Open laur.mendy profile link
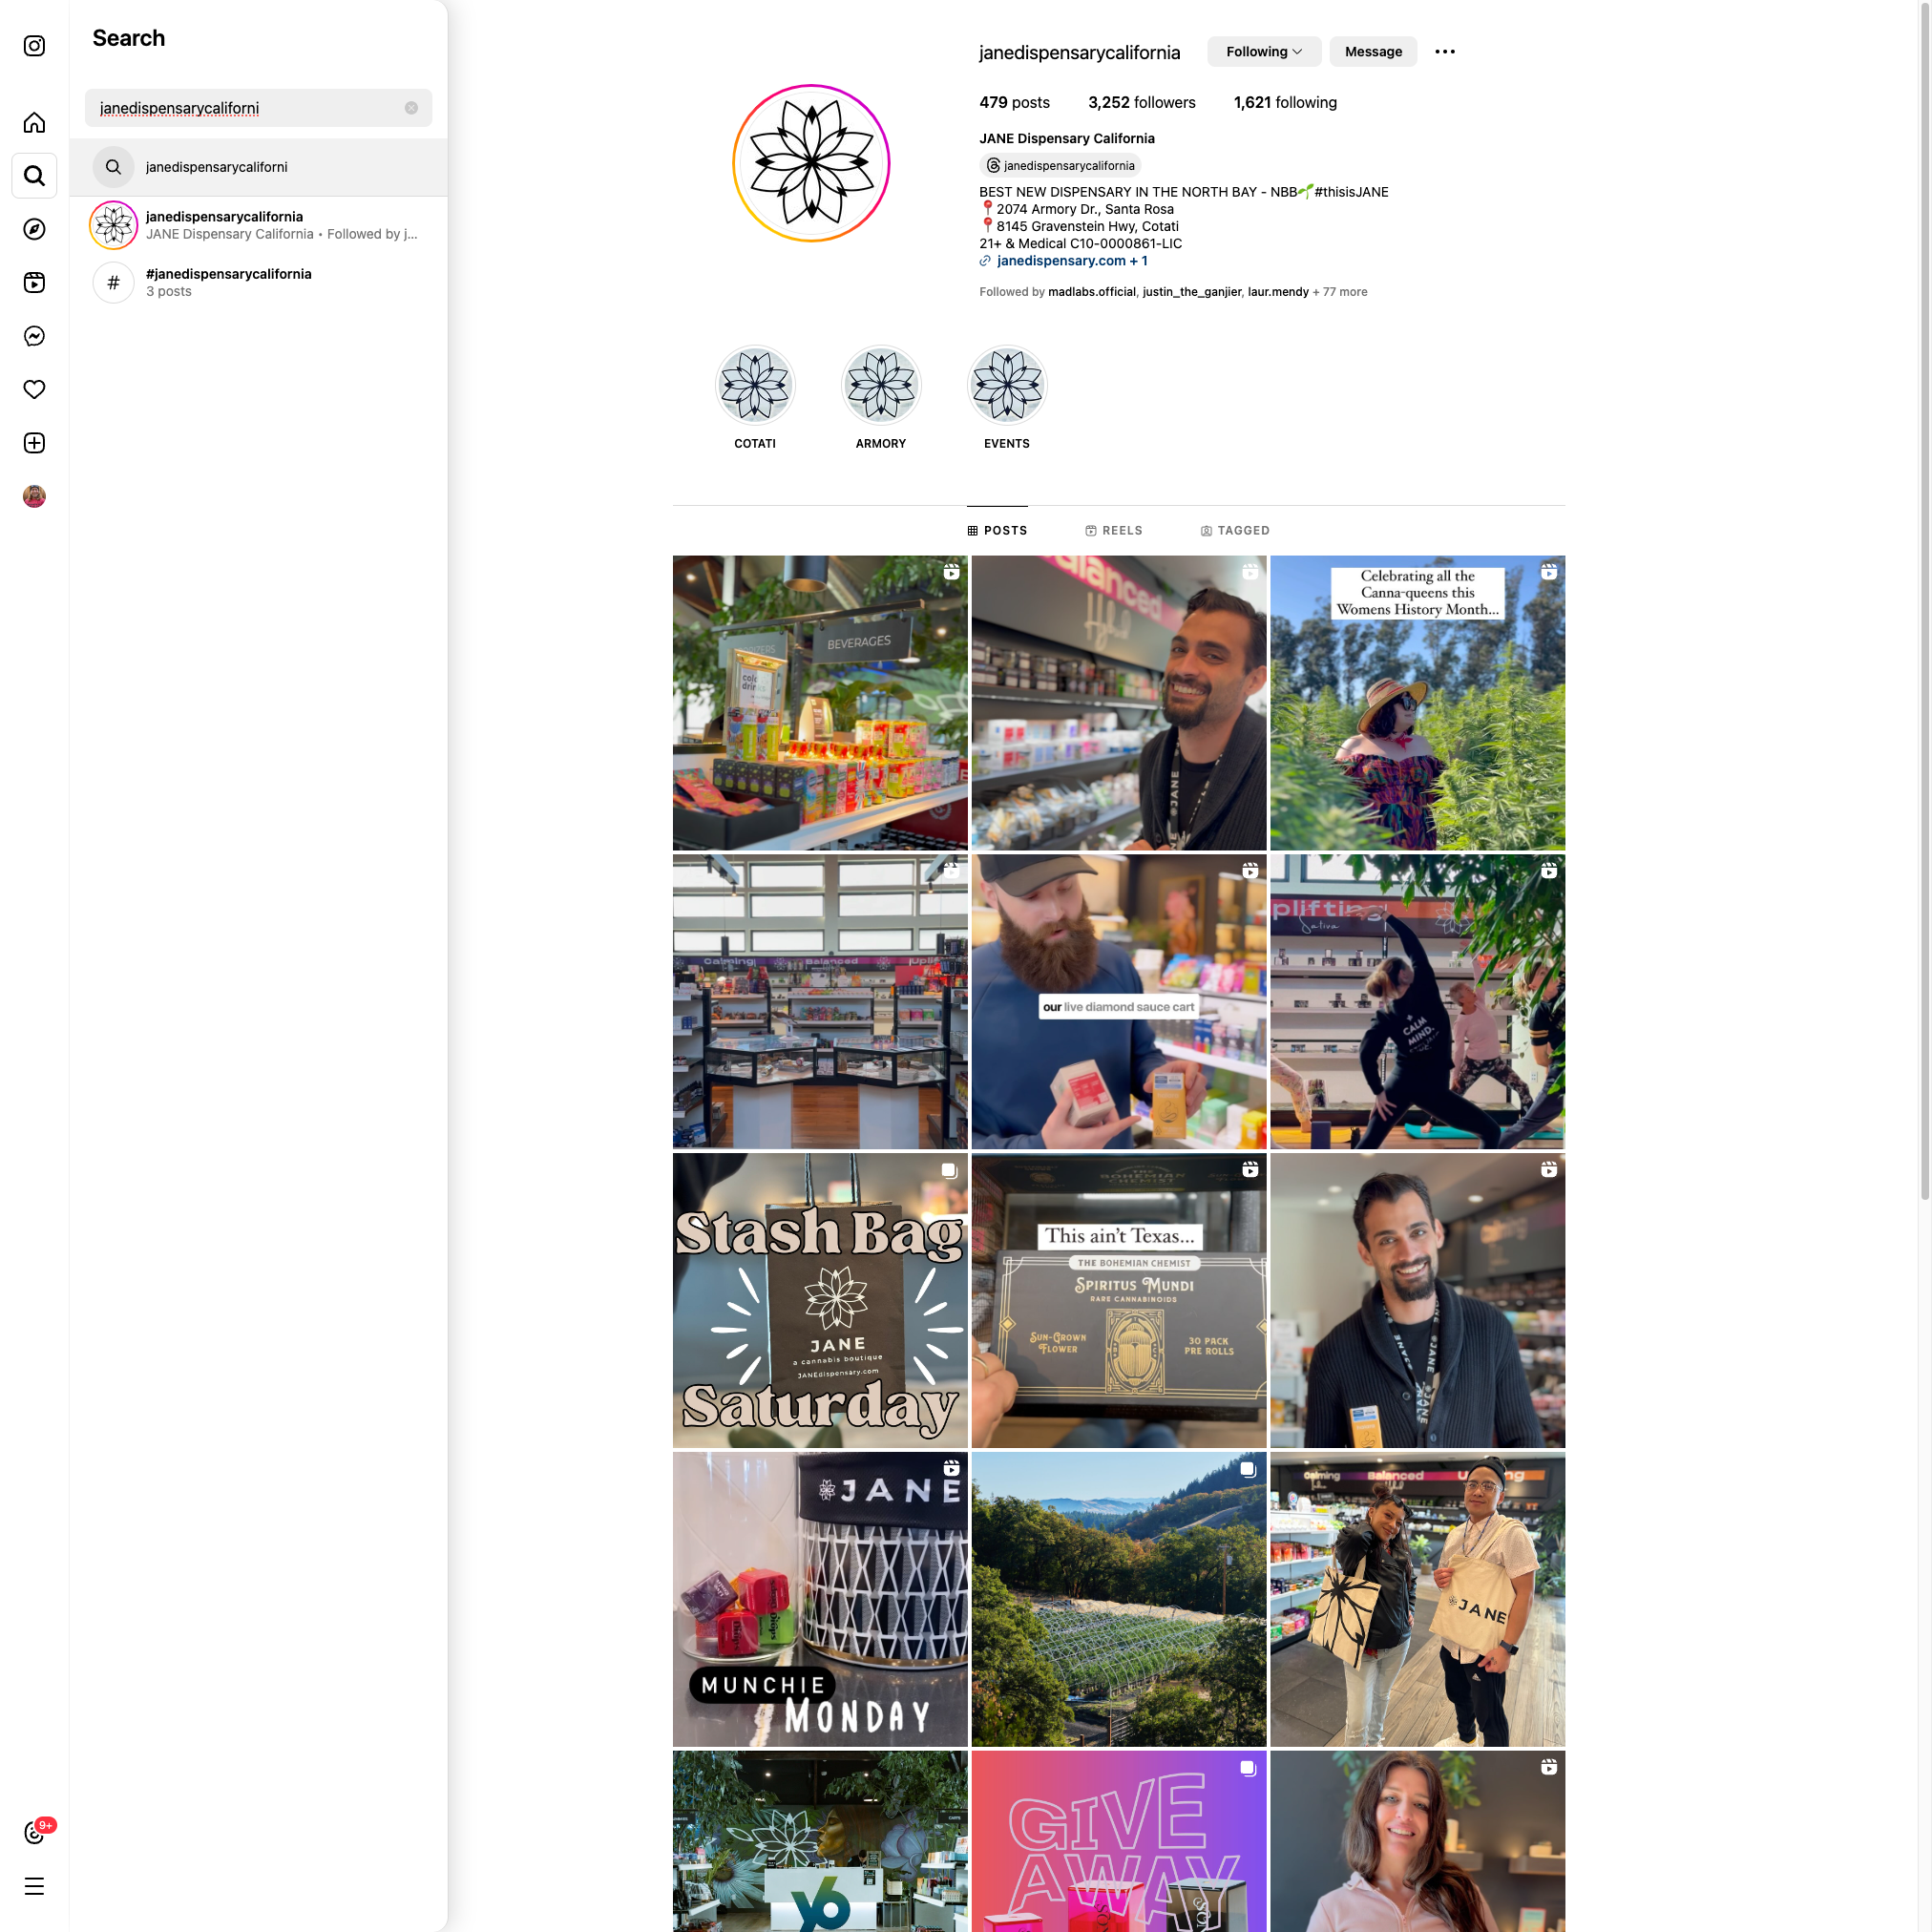 point(1278,292)
